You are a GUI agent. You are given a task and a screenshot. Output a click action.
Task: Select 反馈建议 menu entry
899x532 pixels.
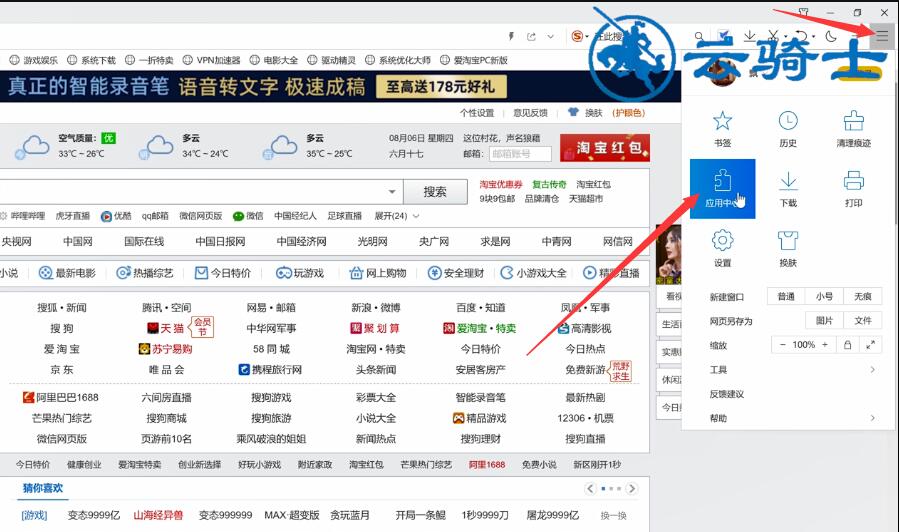(x=726, y=394)
